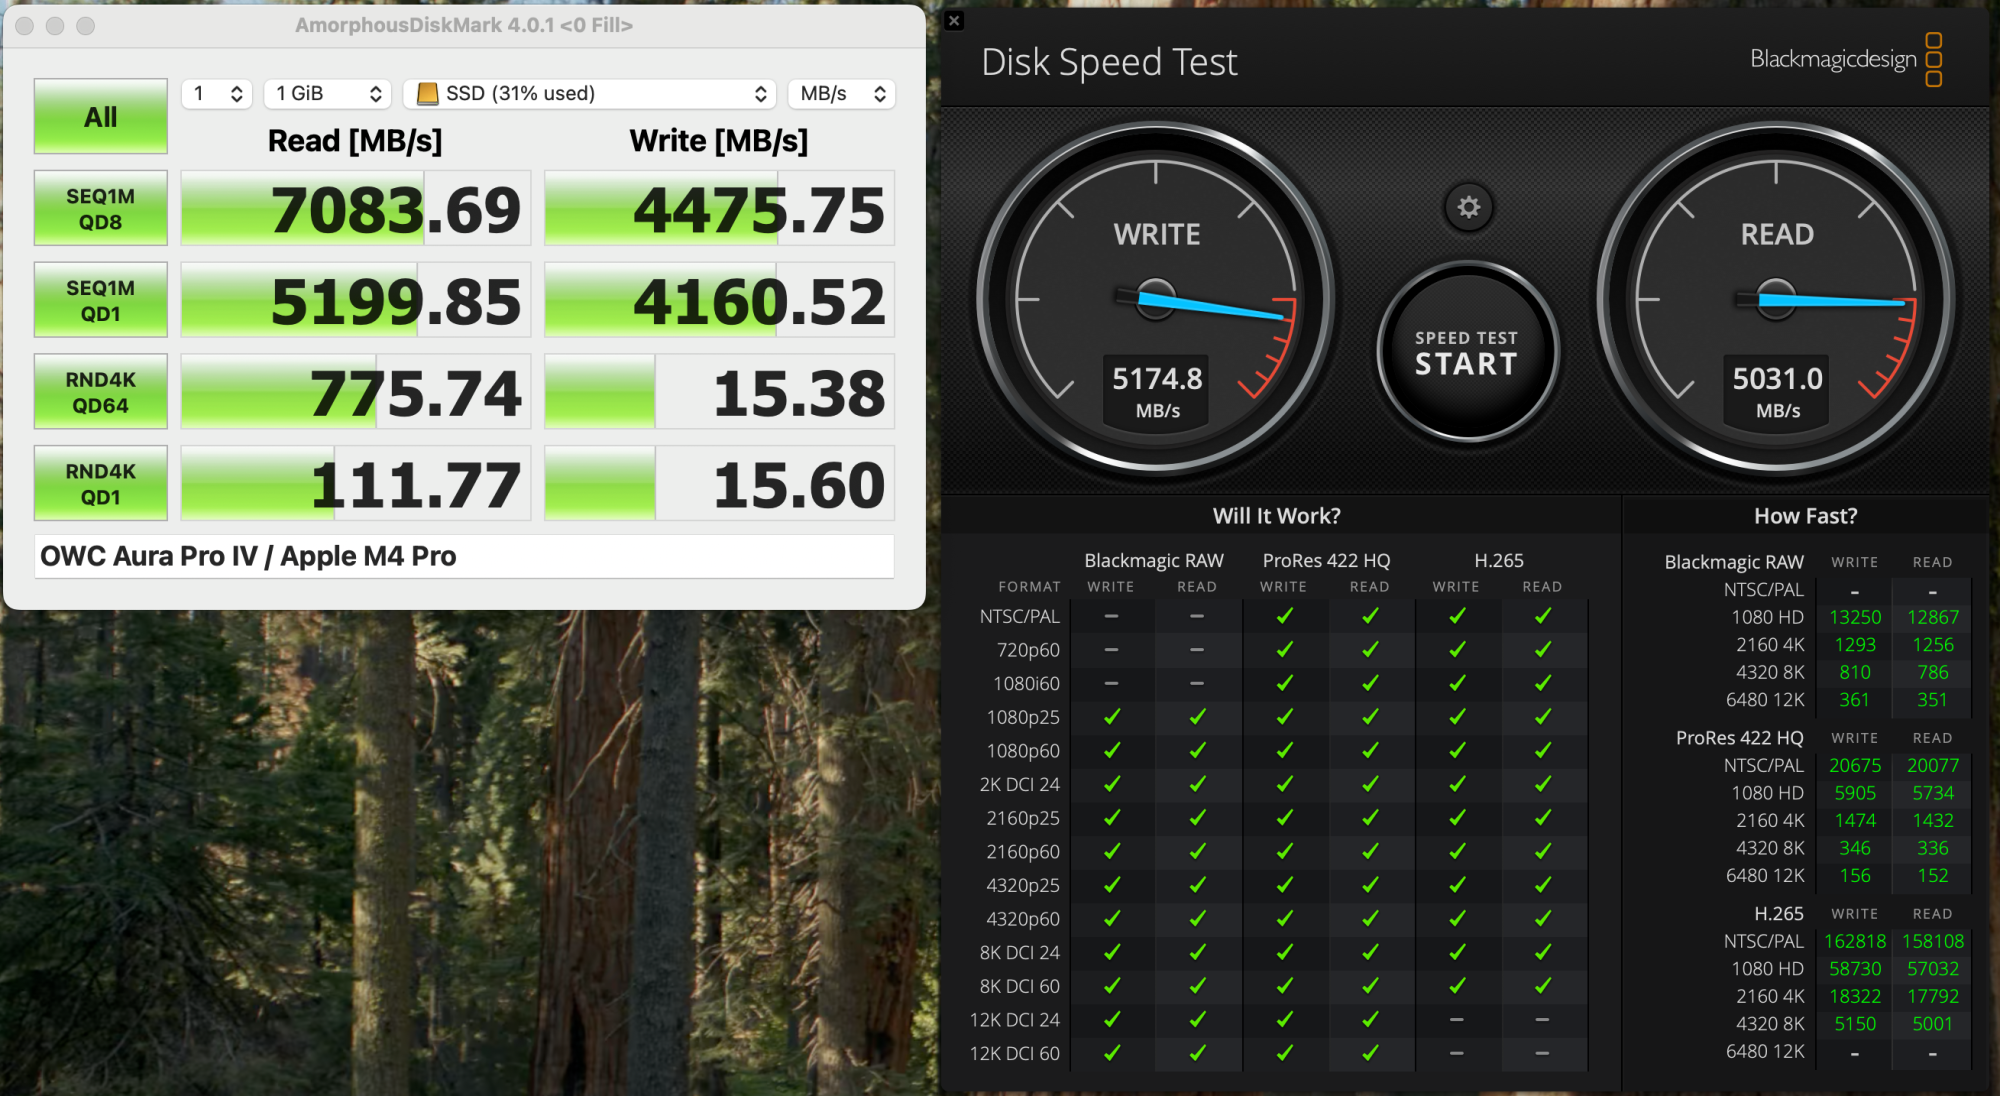Launch the RND4K QD1 benchmark

101,484
